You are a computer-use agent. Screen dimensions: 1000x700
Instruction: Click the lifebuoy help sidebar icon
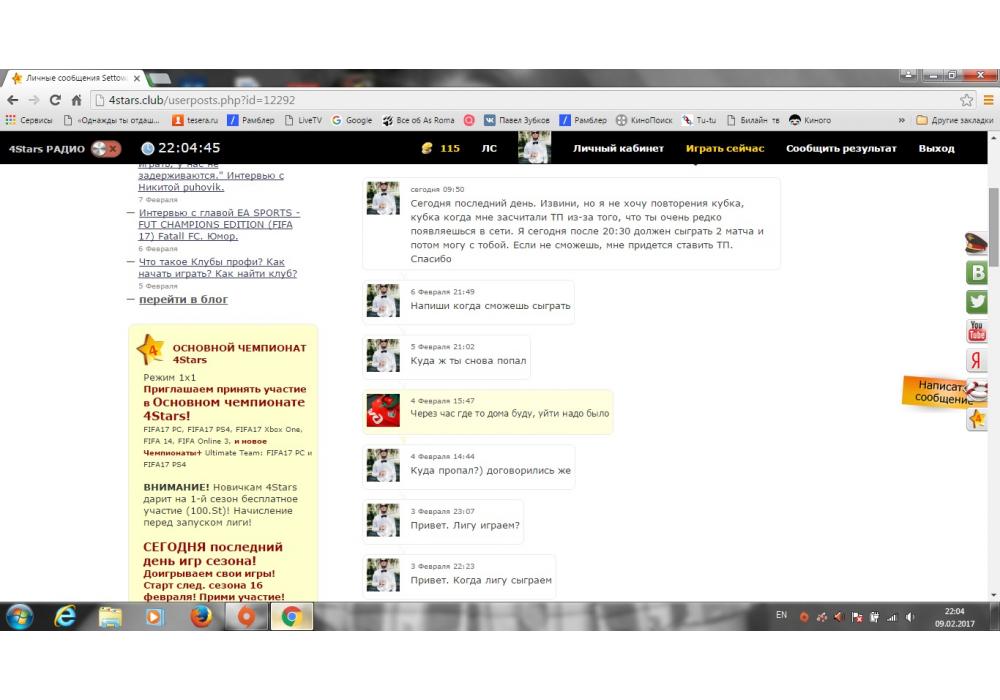tap(977, 391)
